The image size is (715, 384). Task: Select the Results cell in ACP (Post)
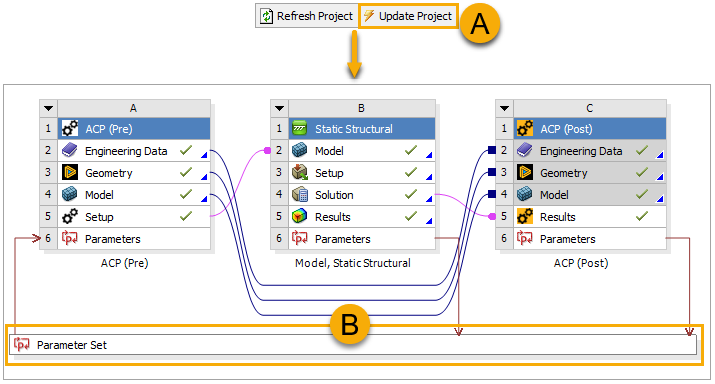click(x=590, y=216)
